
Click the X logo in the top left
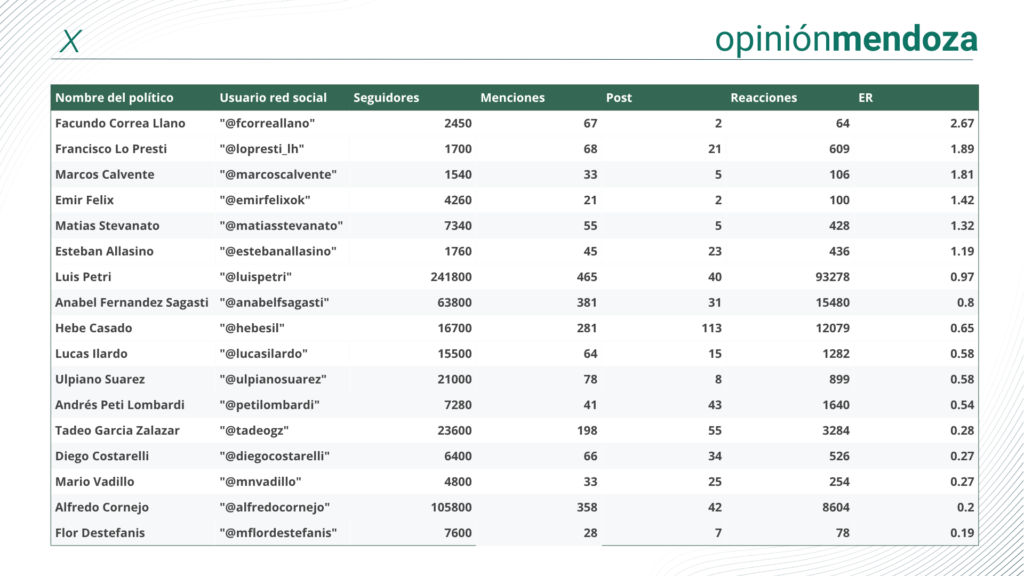70,41
